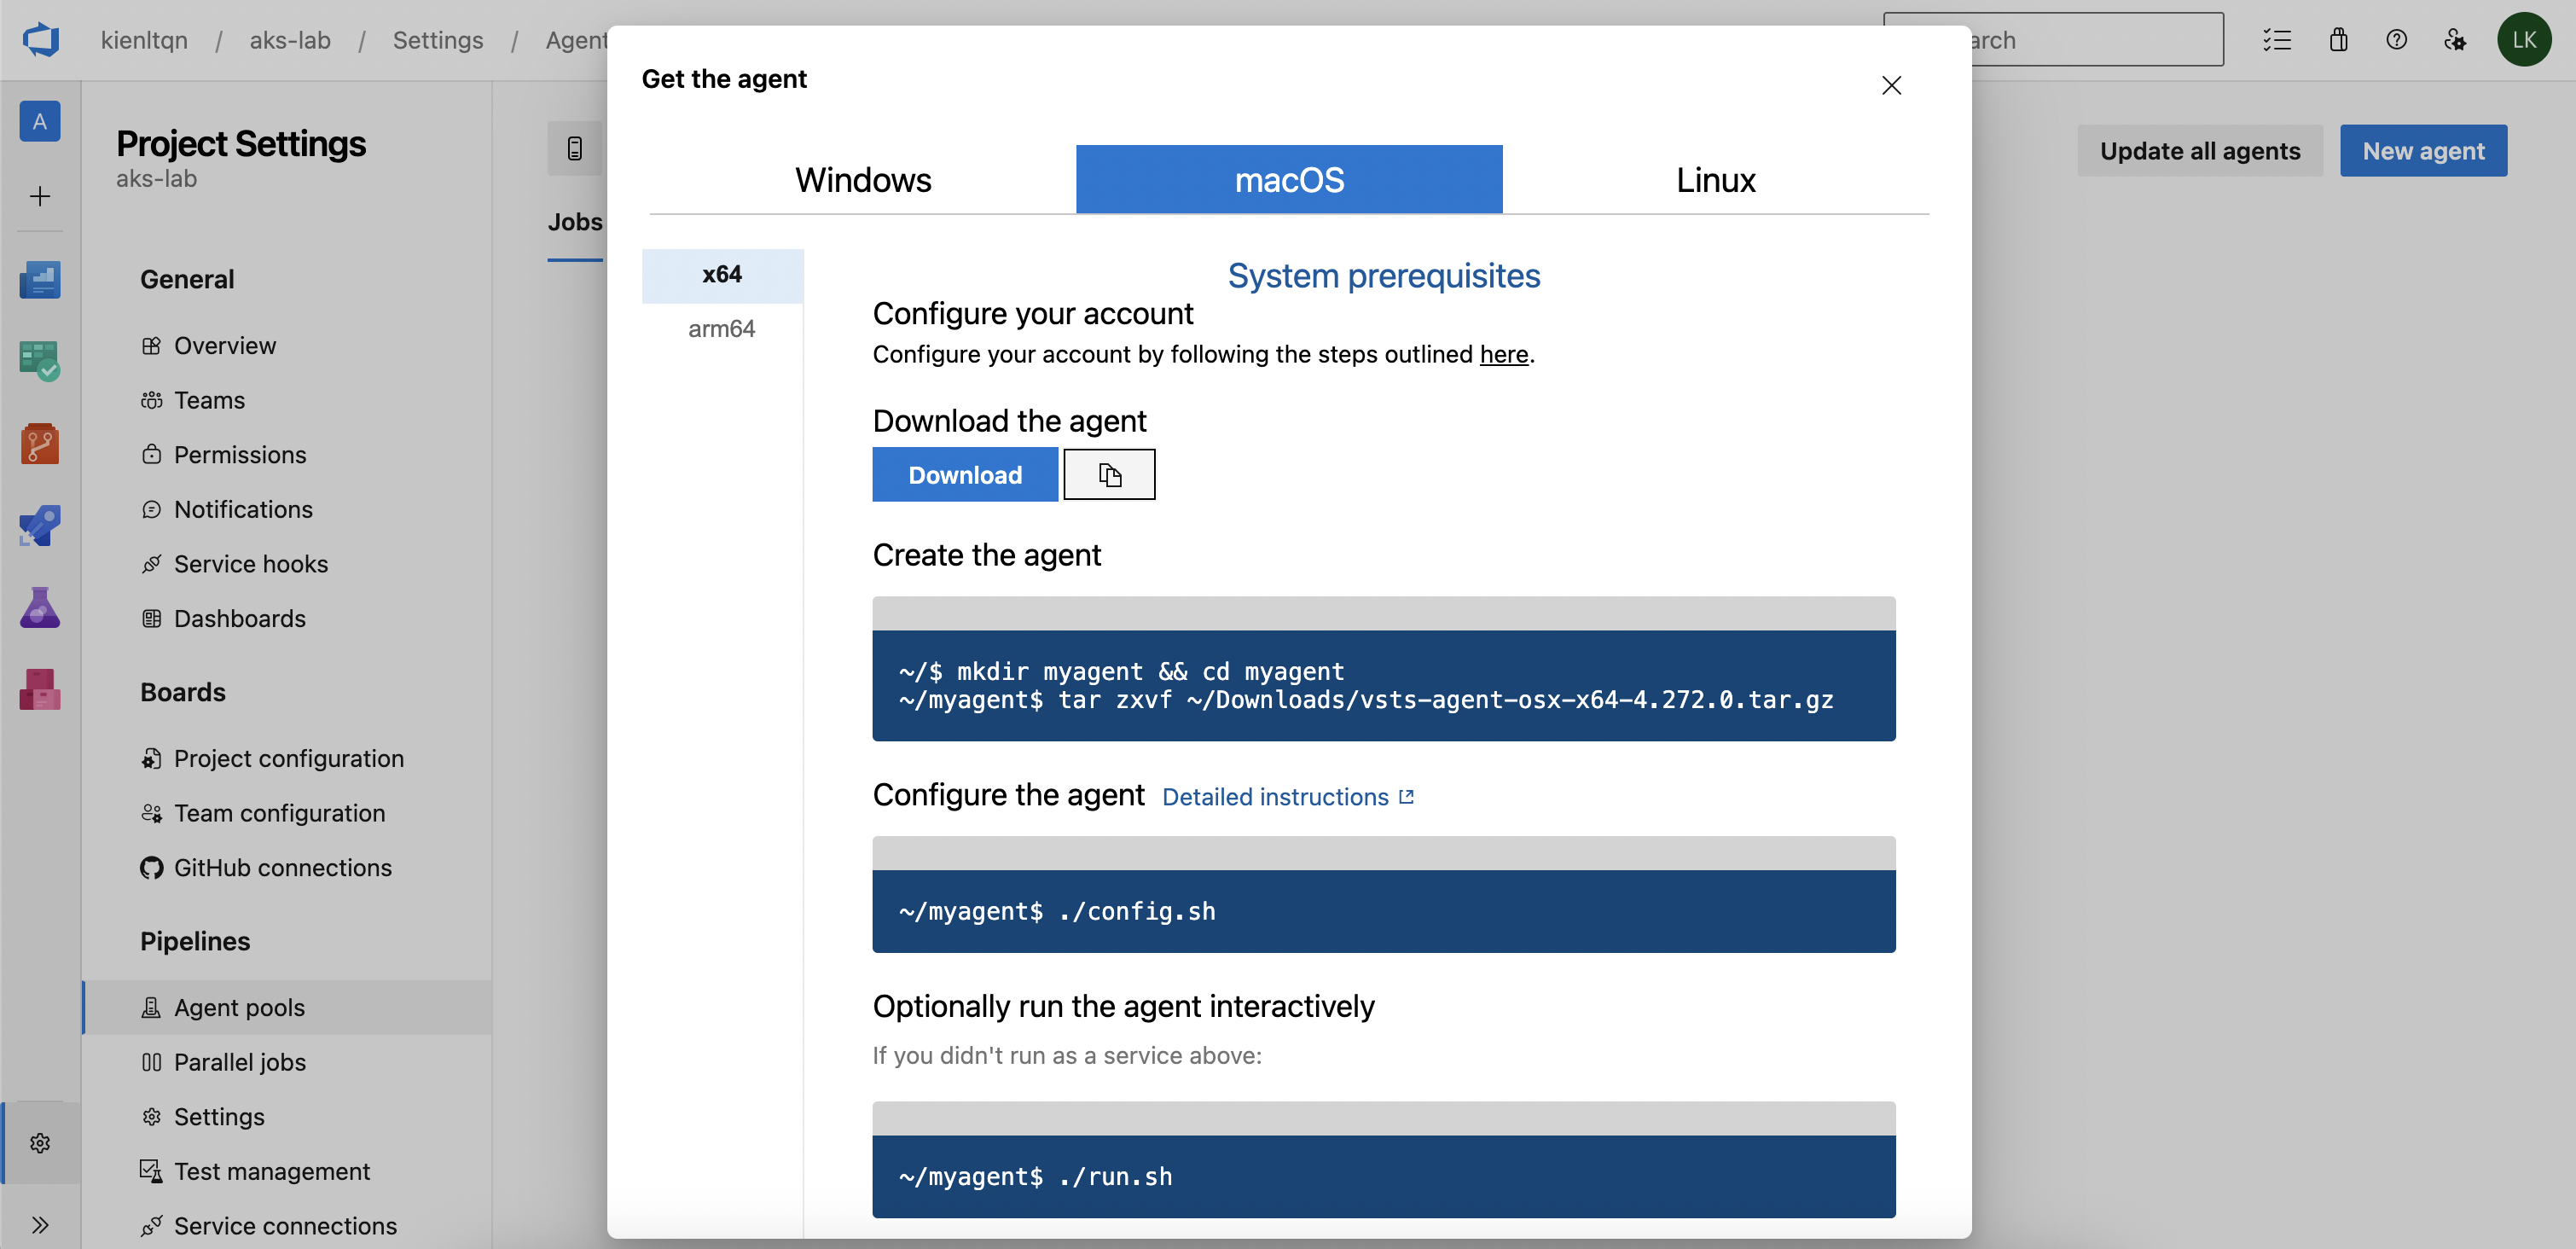Click the search input field in header
Image resolution: width=2576 pixels, height=1249 pixels.
(x=2053, y=40)
